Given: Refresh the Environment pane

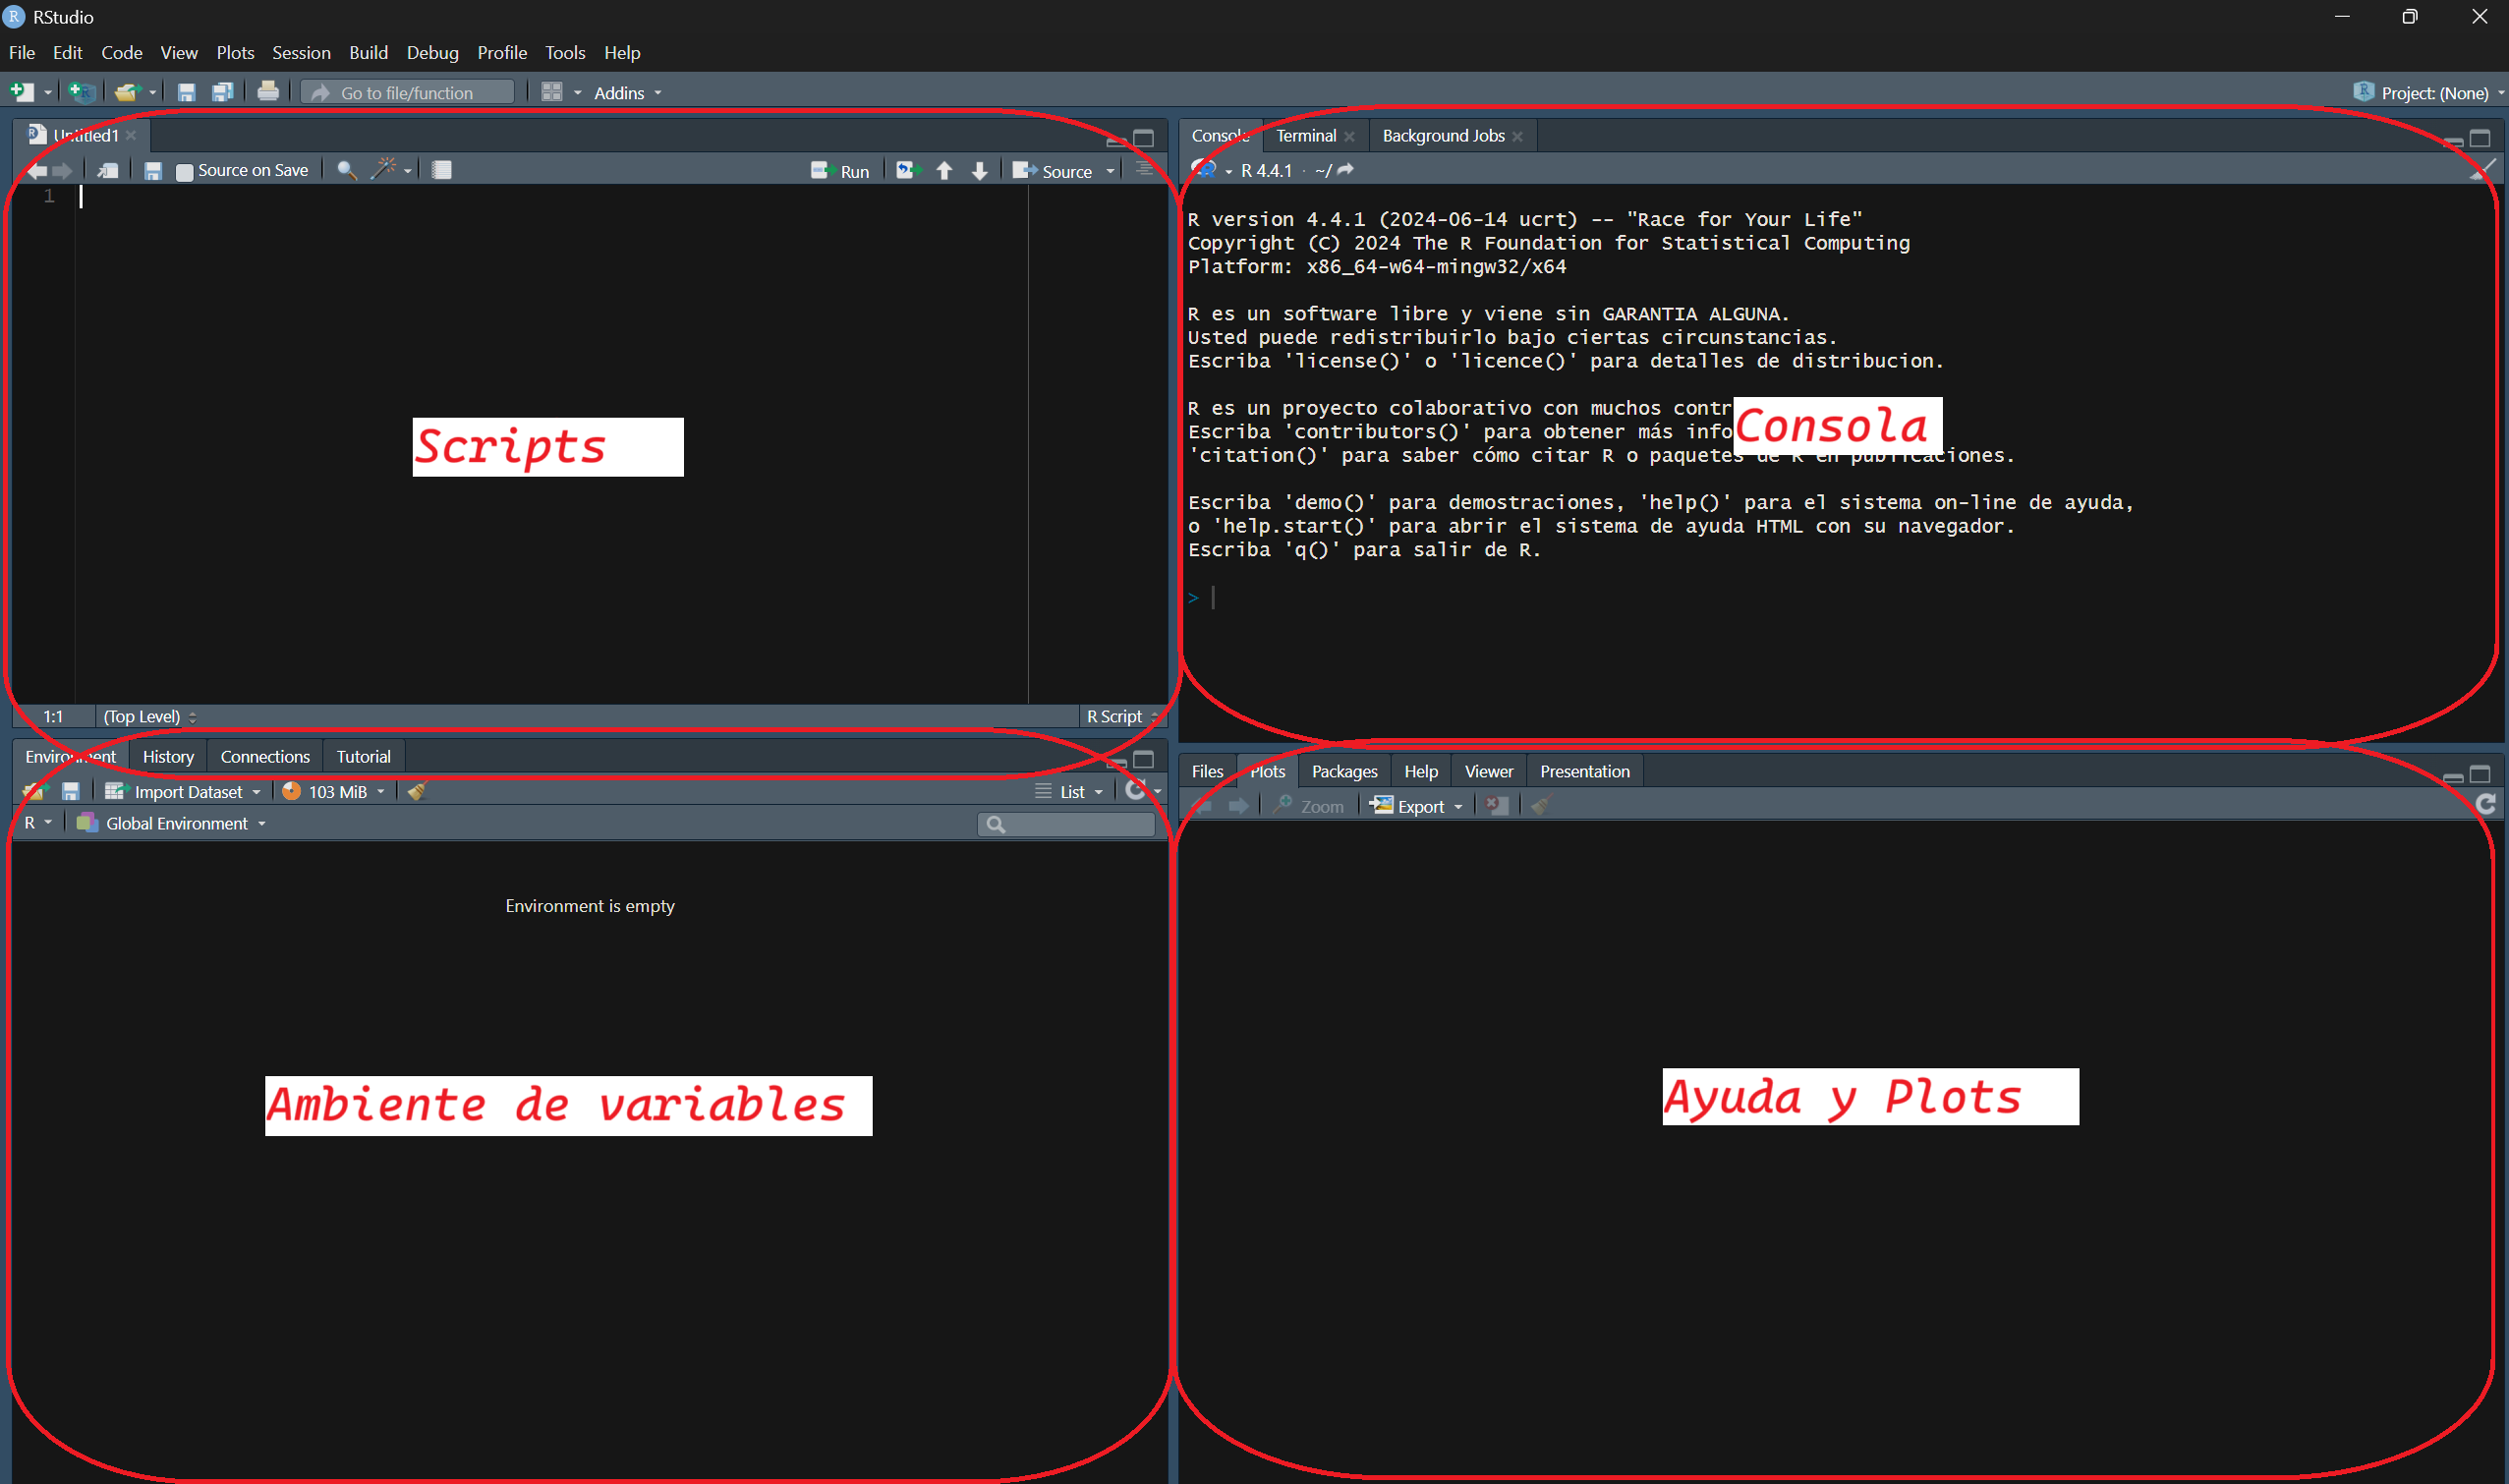Looking at the screenshot, I should (x=1135, y=790).
